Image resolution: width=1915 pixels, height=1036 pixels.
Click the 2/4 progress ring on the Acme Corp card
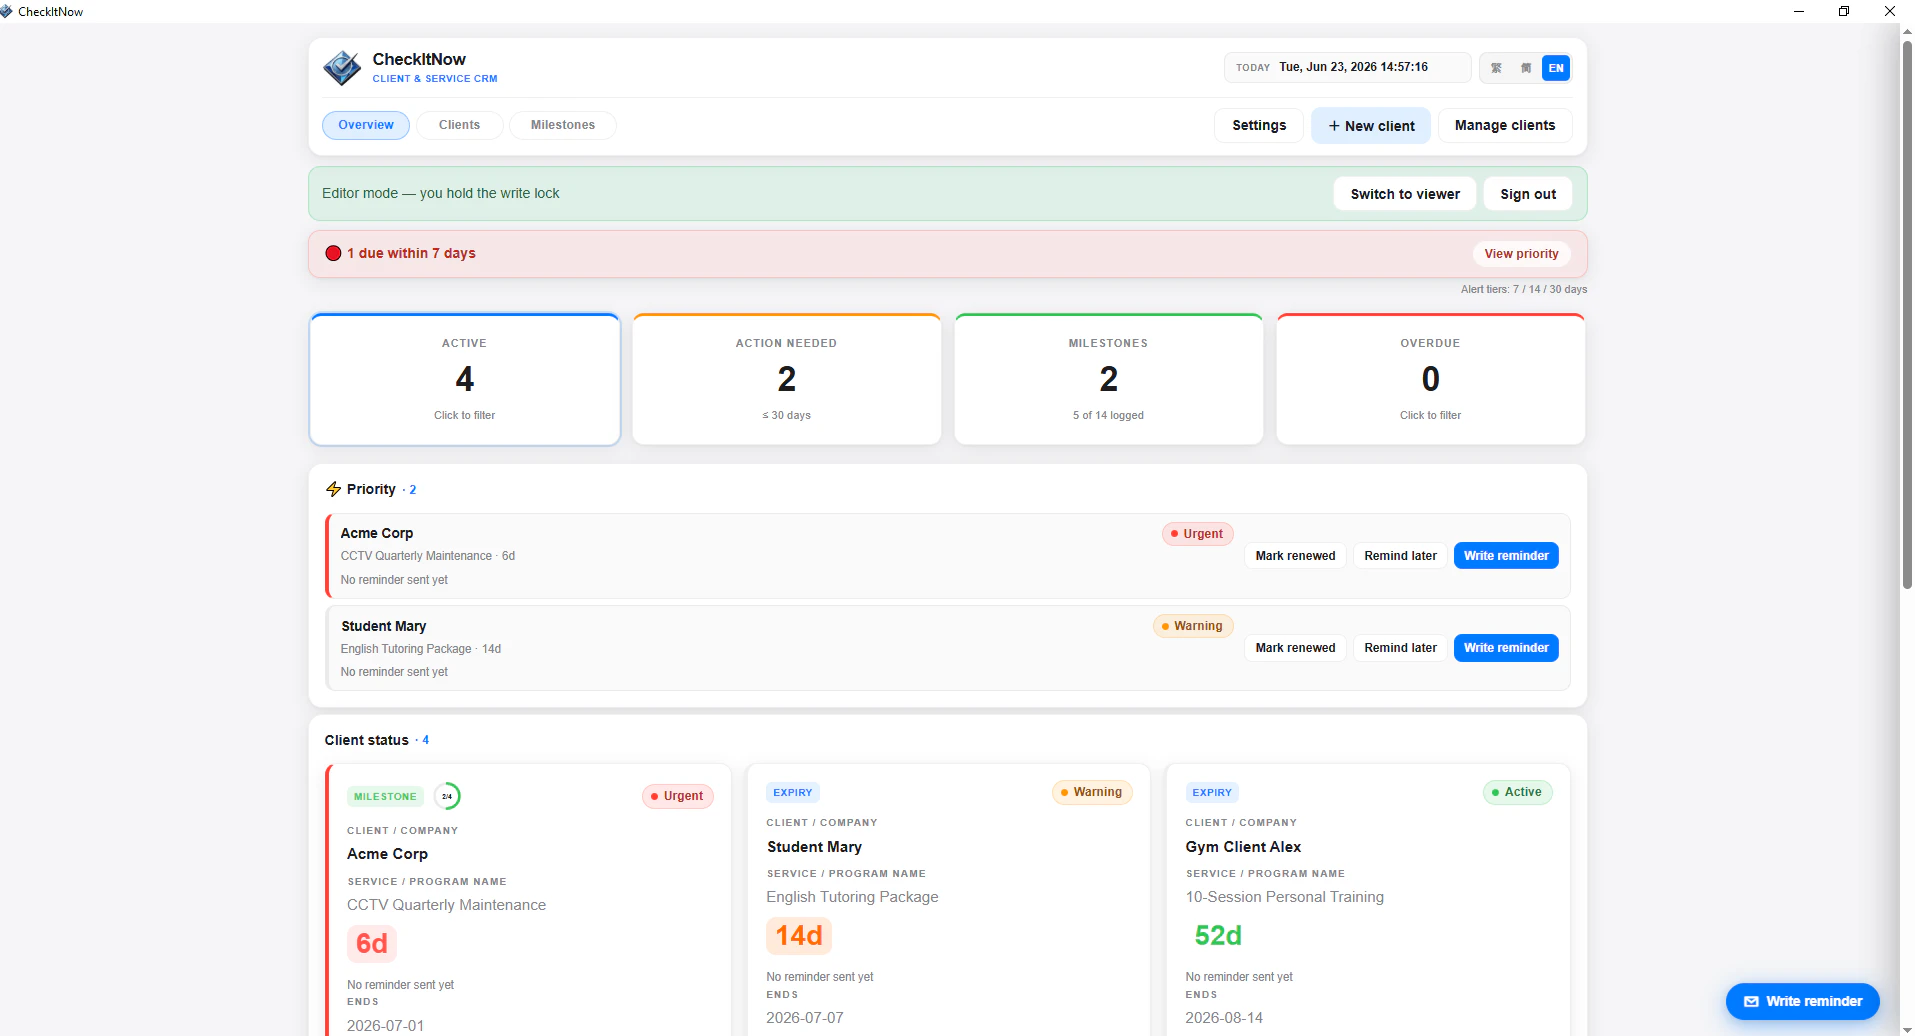(x=447, y=796)
